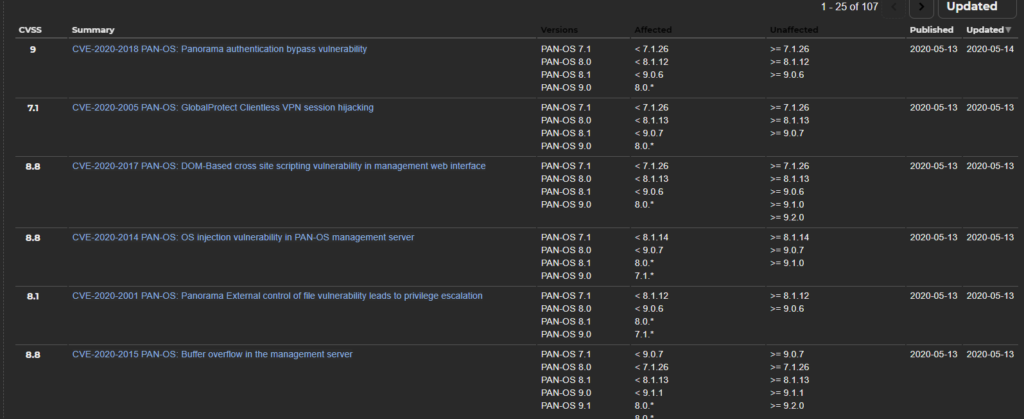Viewport: 1024px width, 419px height.
Task: Select the CVSS score 9 cell
Action: point(33,50)
